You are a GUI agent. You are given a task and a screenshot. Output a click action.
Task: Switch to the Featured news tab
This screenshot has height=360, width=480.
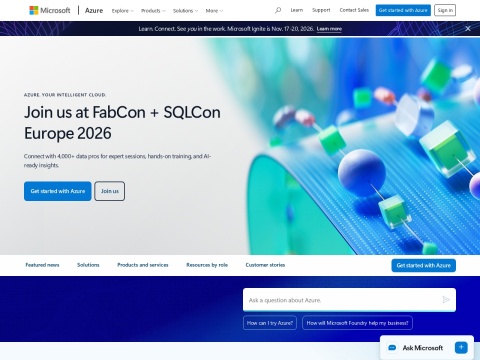coord(42,265)
